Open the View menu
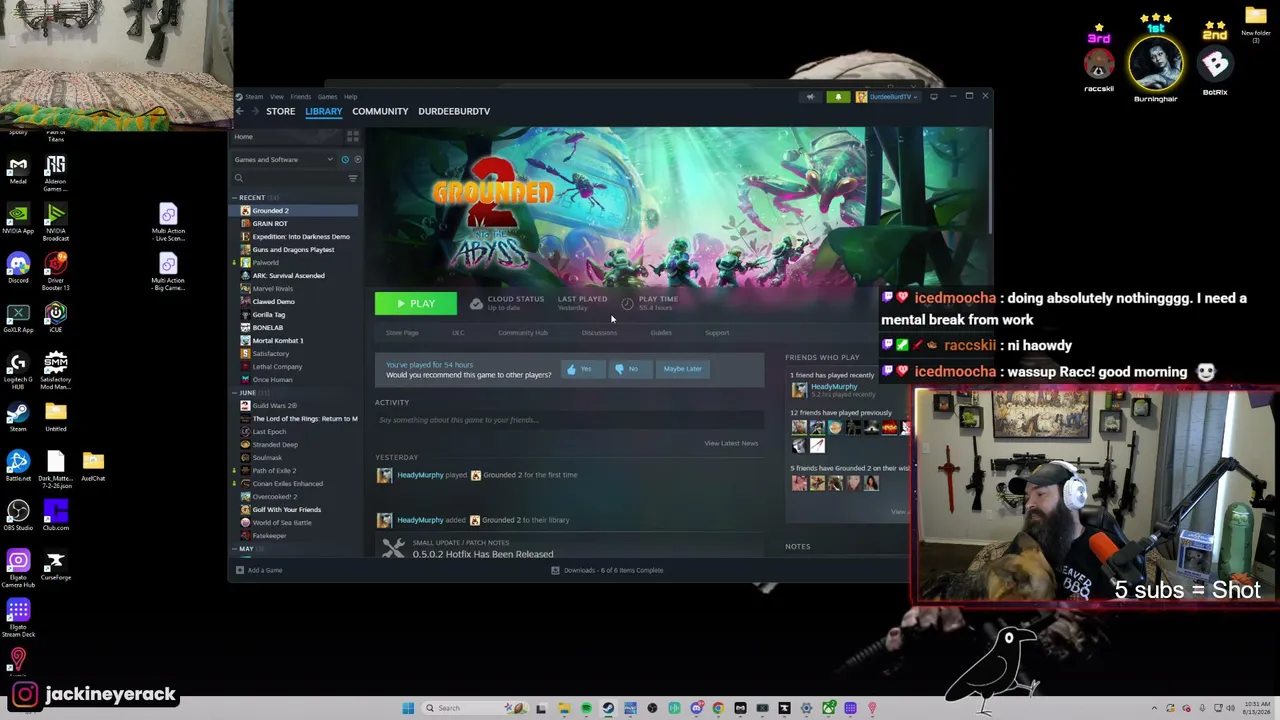The width and height of the screenshot is (1280, 720). pos(276,97)
